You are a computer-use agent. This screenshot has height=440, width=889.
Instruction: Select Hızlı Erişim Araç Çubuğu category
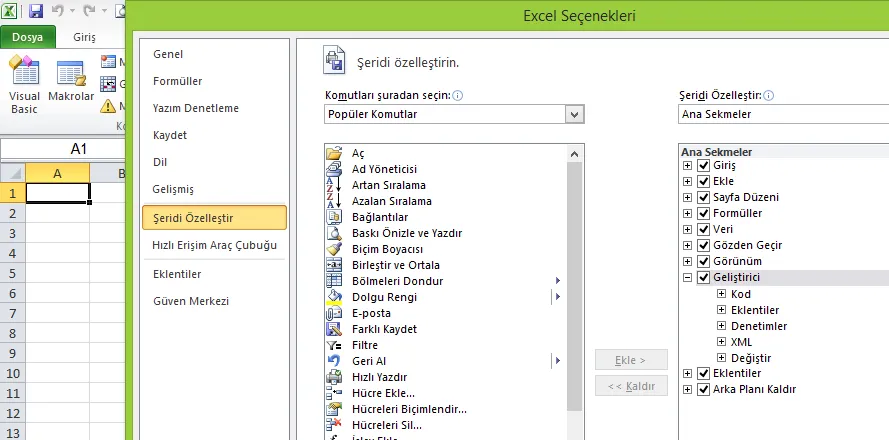[214, 245]
